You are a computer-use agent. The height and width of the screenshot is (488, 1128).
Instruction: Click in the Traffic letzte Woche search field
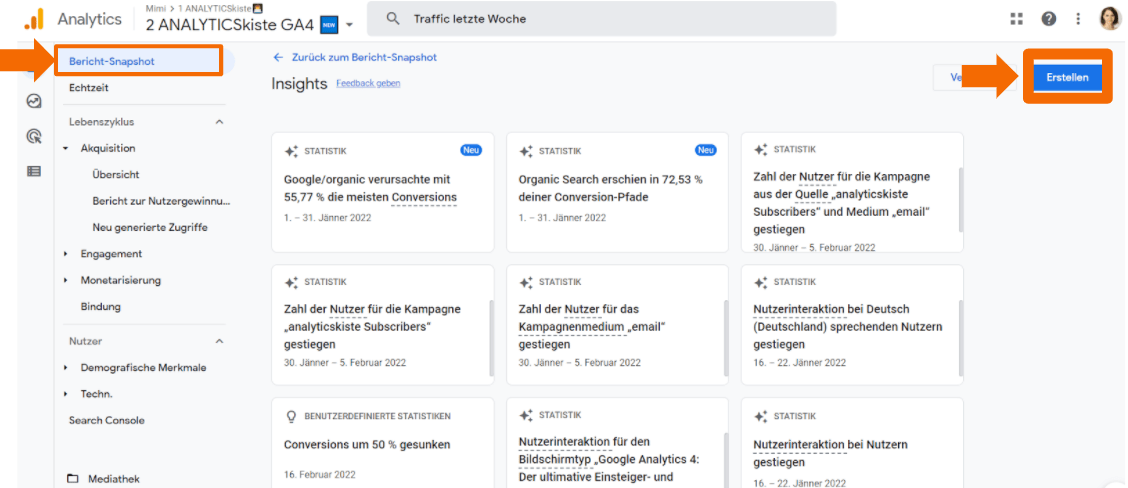pos(601,19)
